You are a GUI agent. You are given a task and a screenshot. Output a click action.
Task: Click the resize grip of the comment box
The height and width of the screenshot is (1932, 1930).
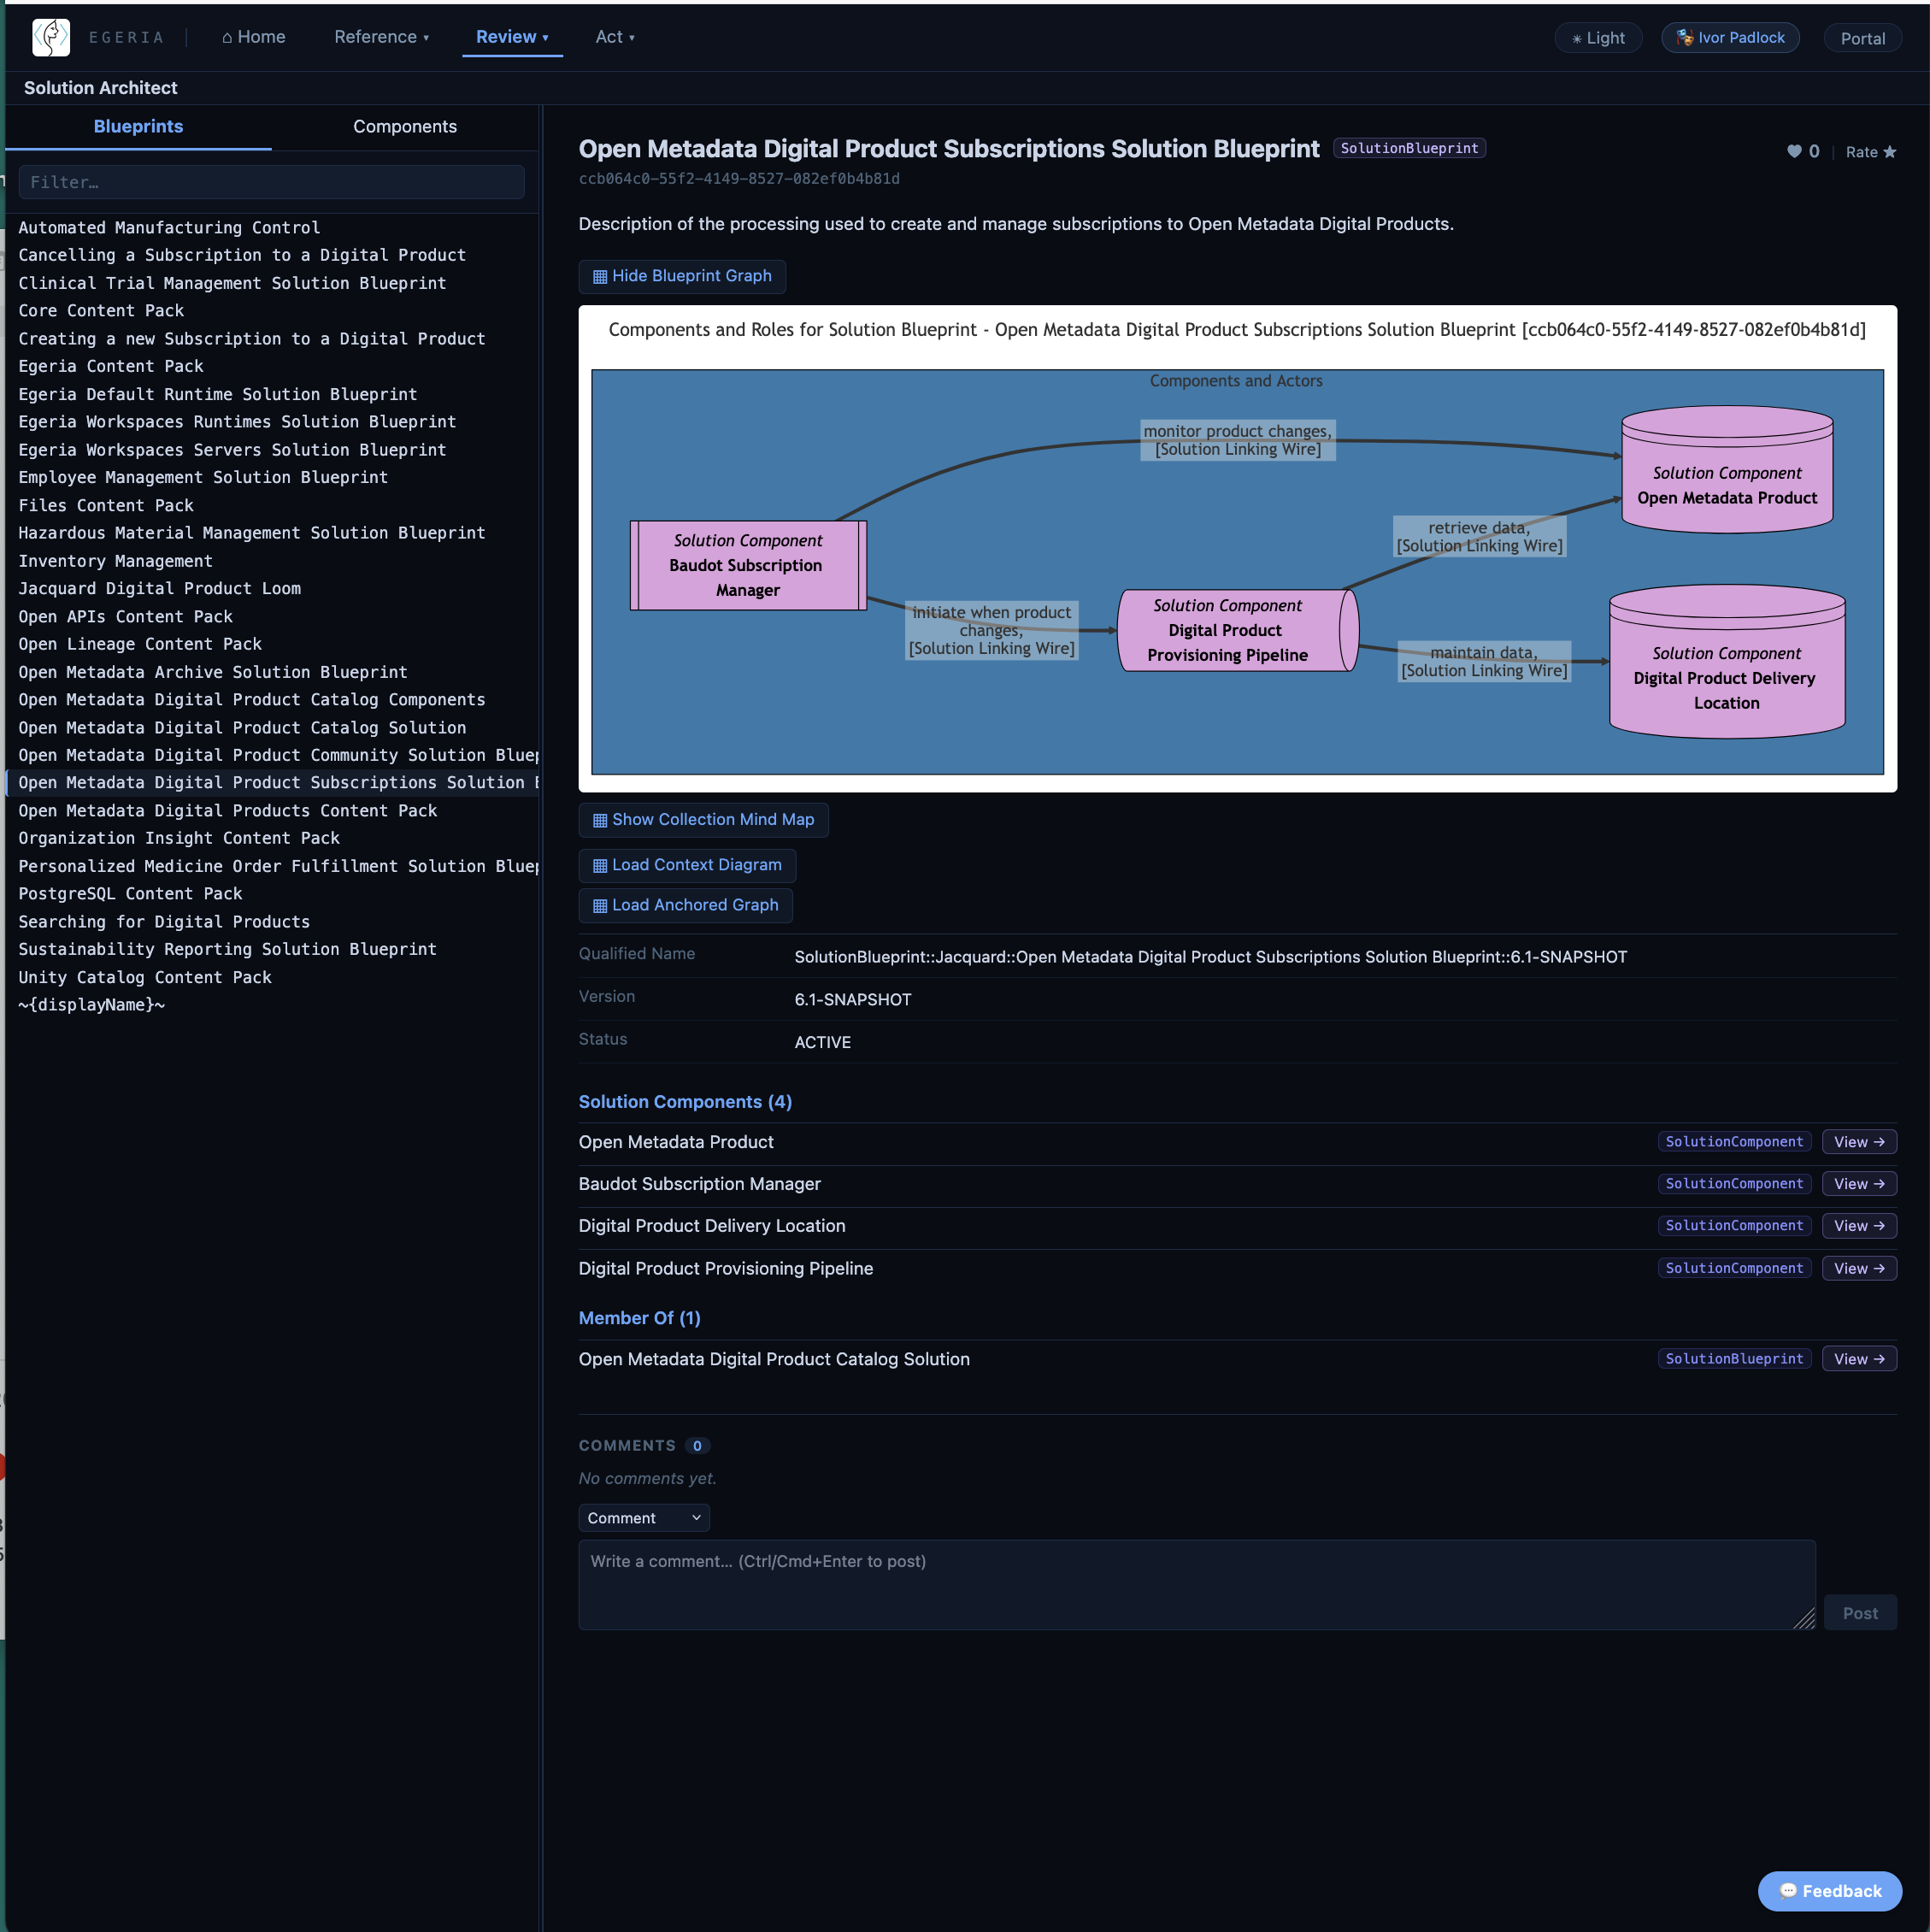point(1804,1618)
